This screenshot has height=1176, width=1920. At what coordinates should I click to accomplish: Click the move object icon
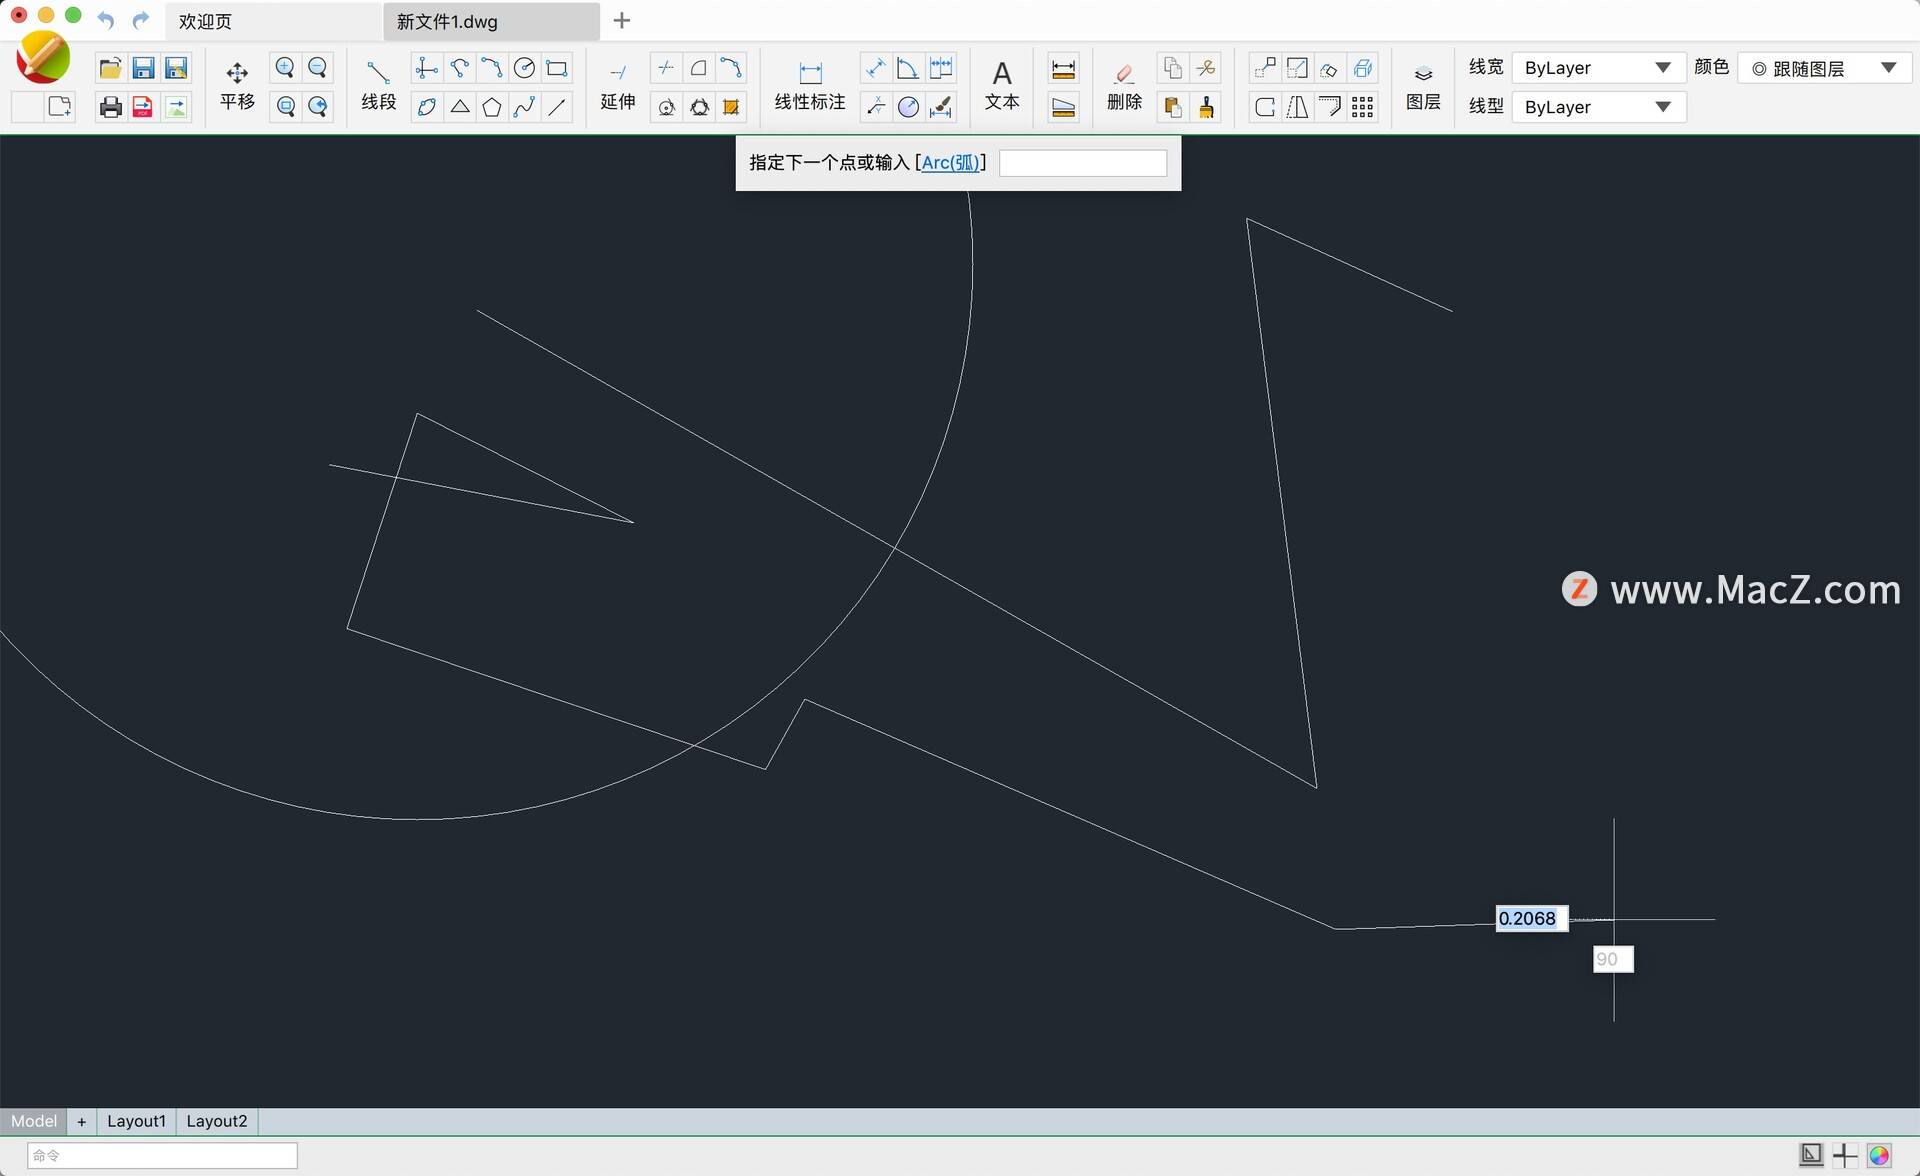coord(1265,68)
